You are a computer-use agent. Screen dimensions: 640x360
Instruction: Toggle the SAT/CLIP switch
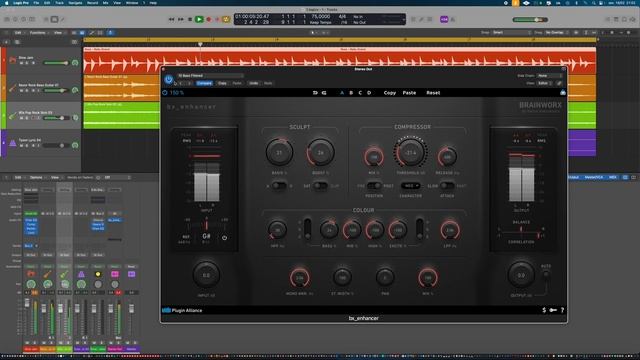click(320, 186)
